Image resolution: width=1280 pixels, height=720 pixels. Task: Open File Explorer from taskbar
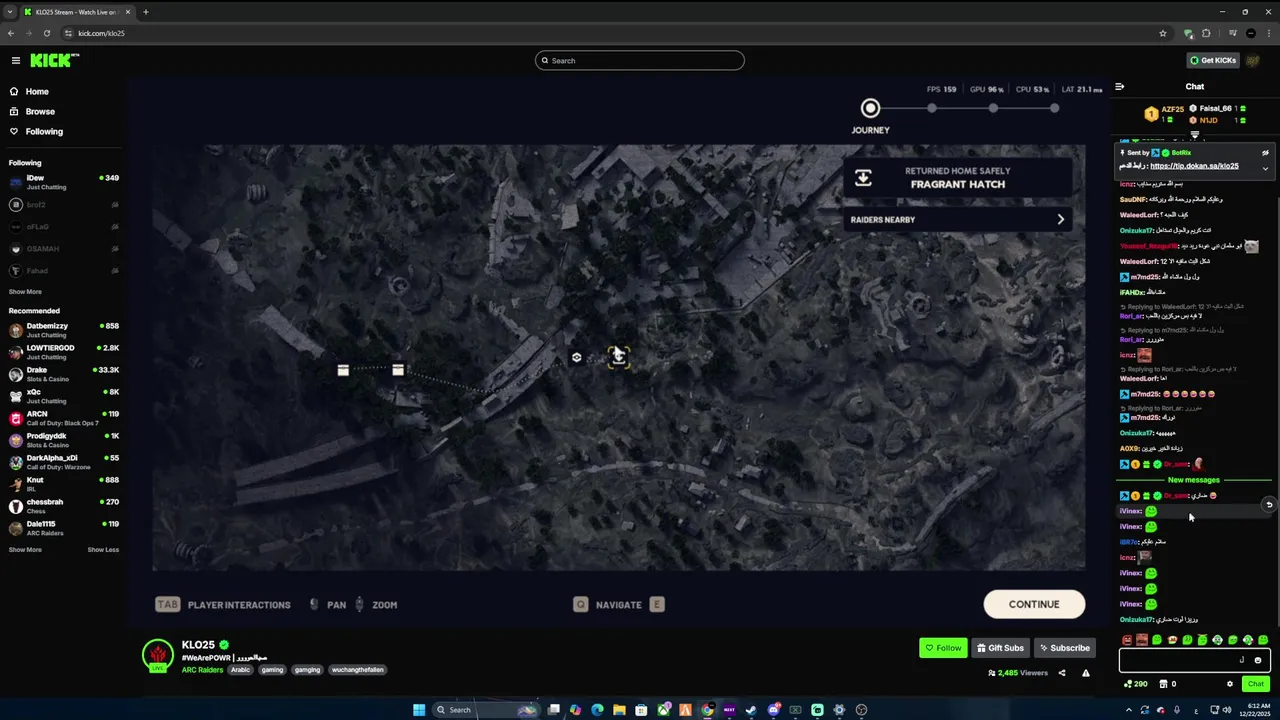coord(619,710)
